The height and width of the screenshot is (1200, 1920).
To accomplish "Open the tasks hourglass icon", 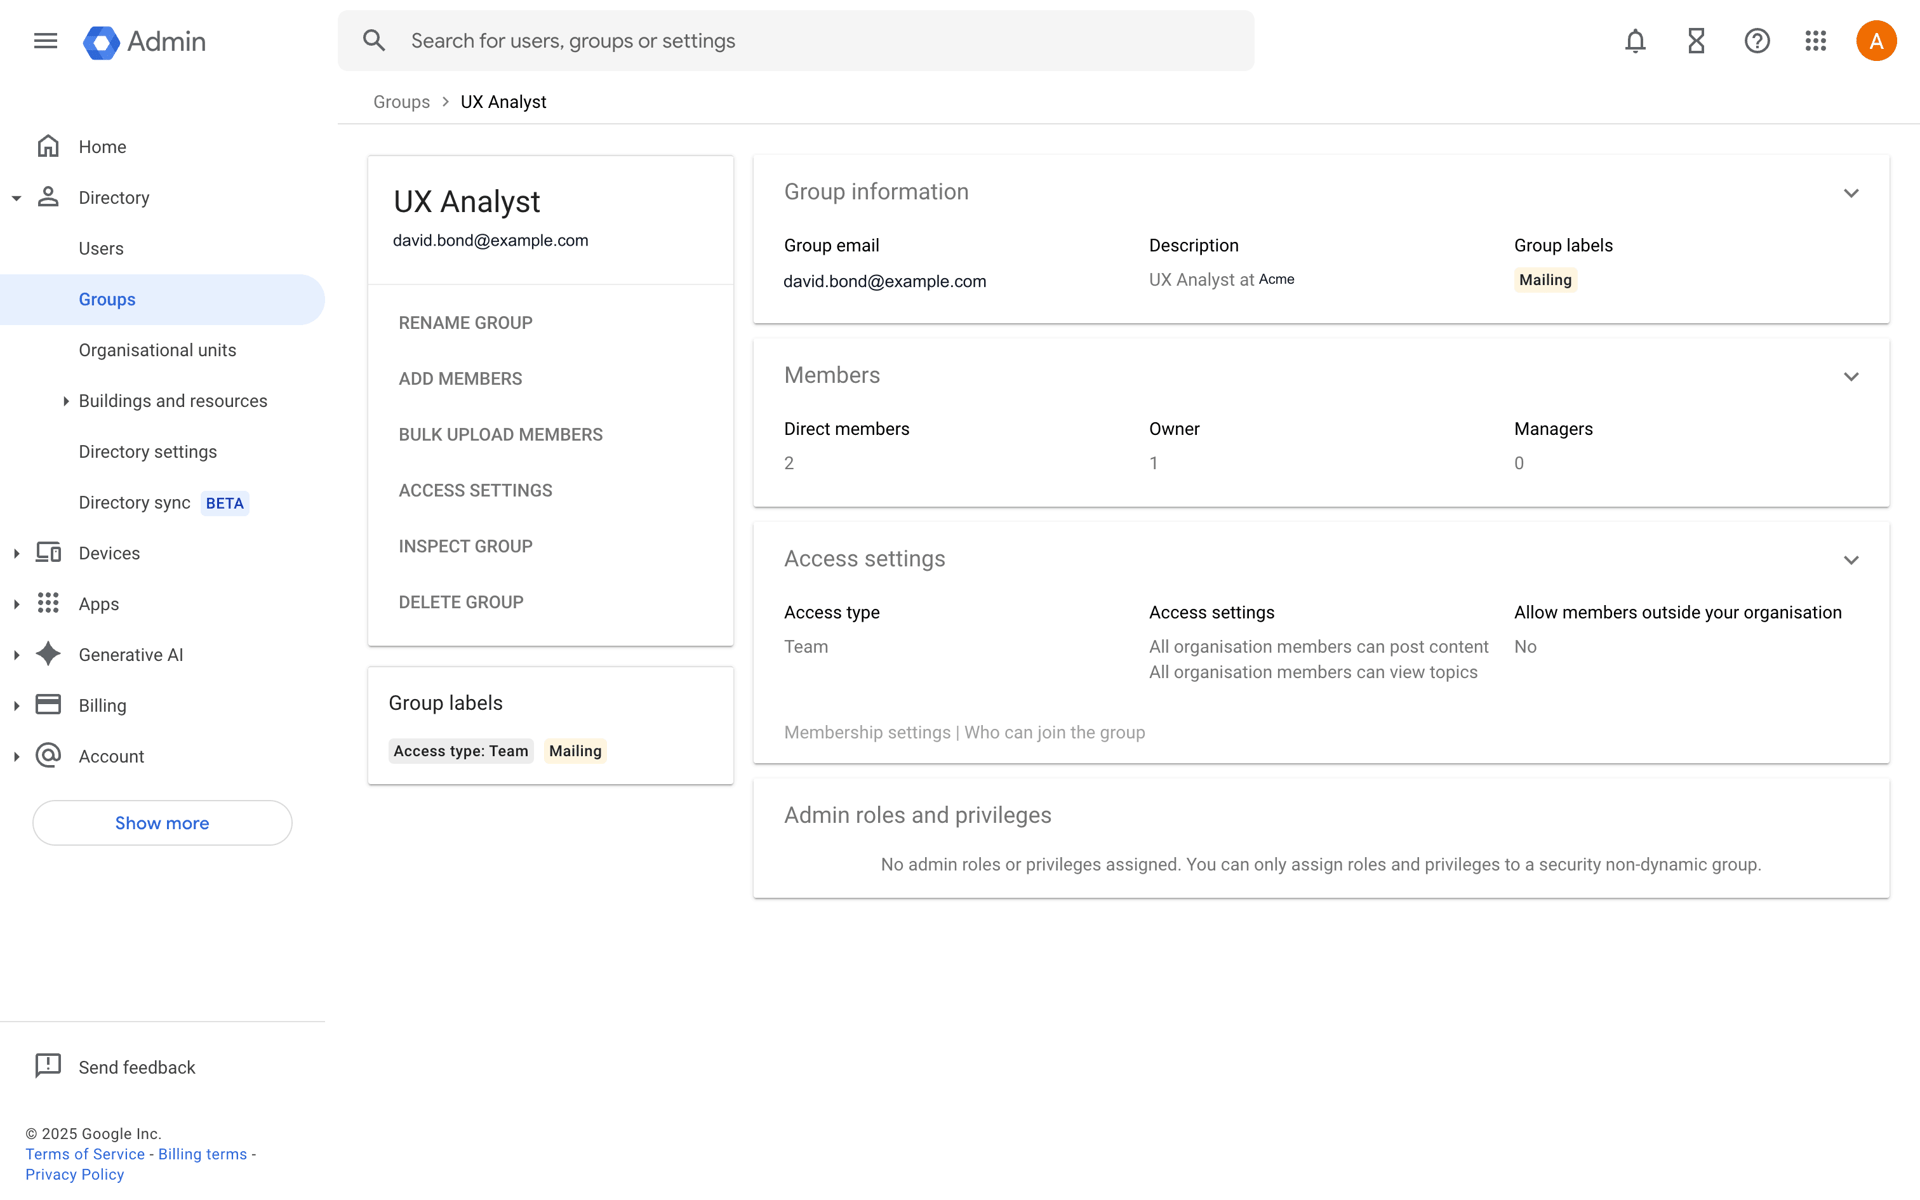I will 1696,41.
